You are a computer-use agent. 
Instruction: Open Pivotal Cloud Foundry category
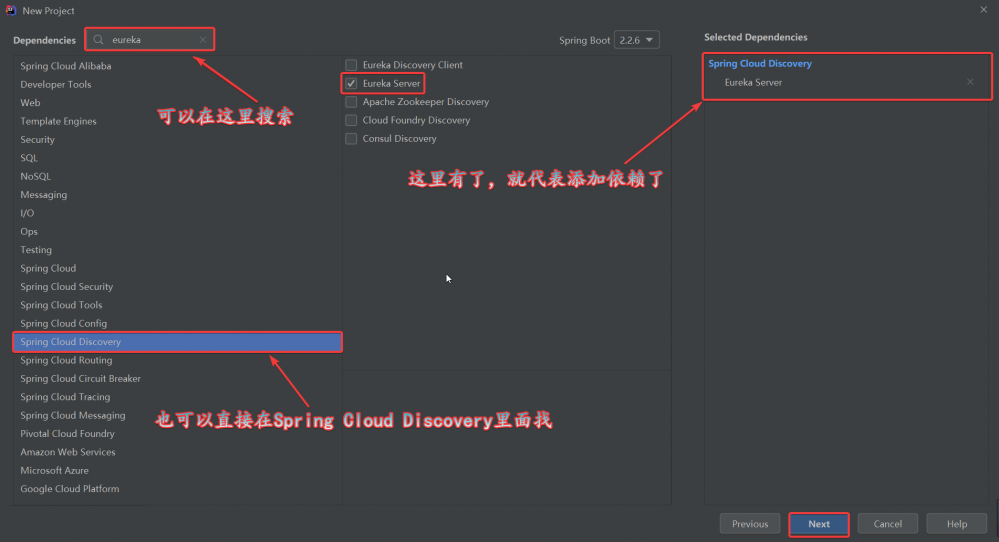coord(177,434)
